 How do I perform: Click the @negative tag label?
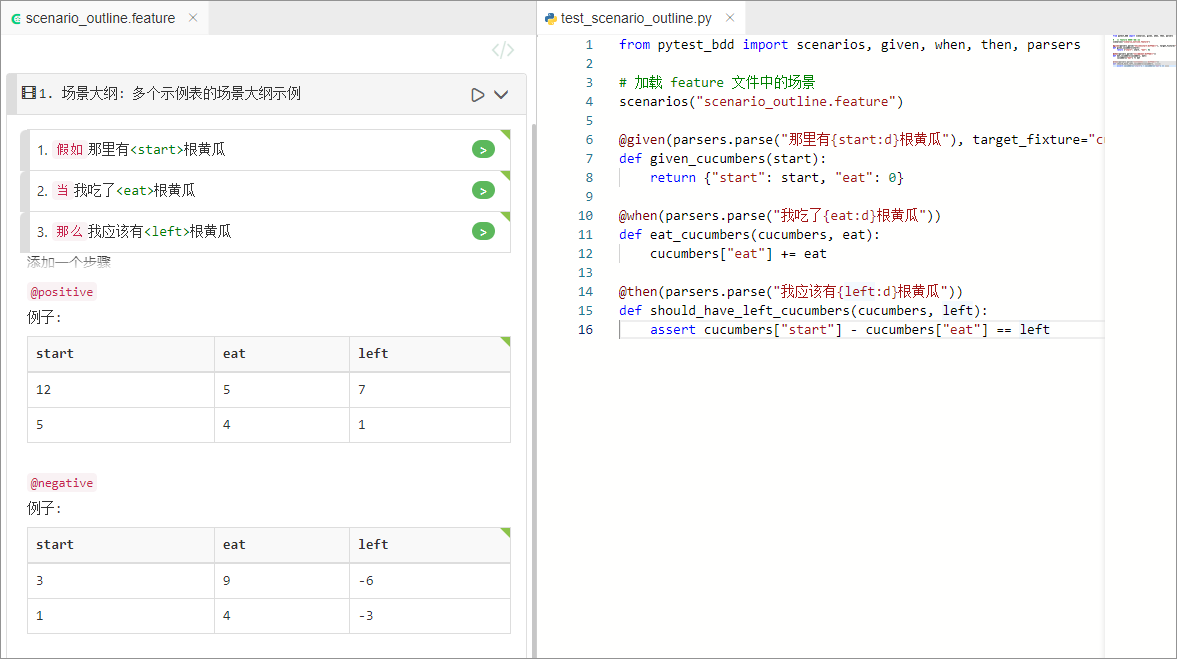pos(62,483)
